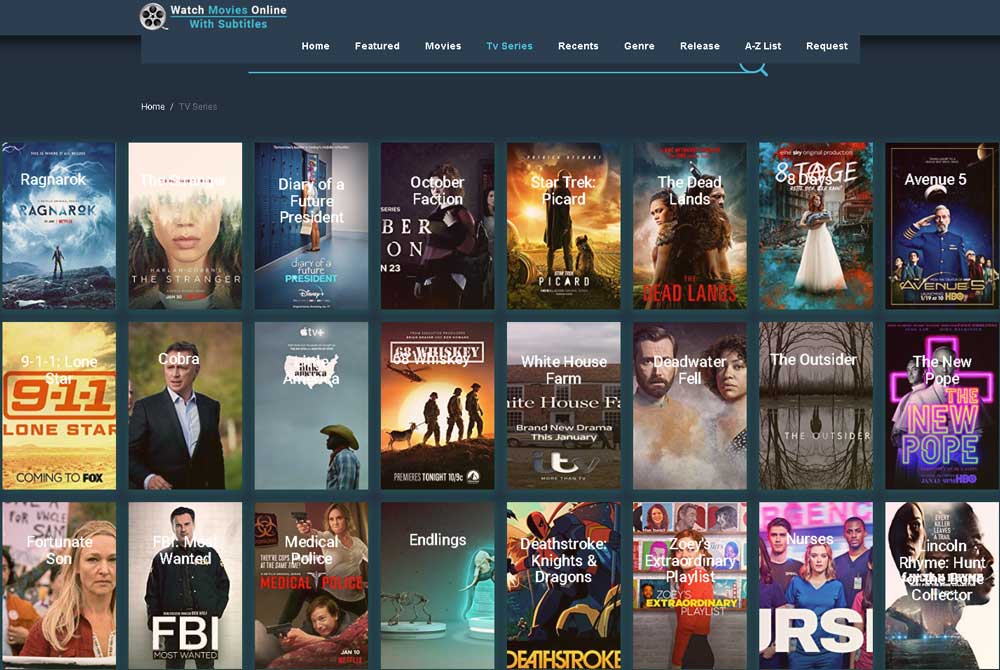This screenshot has width=1000, height=670.
Task: Open the Star Trek: Picard poster
Action: click(x=564, y=226)
